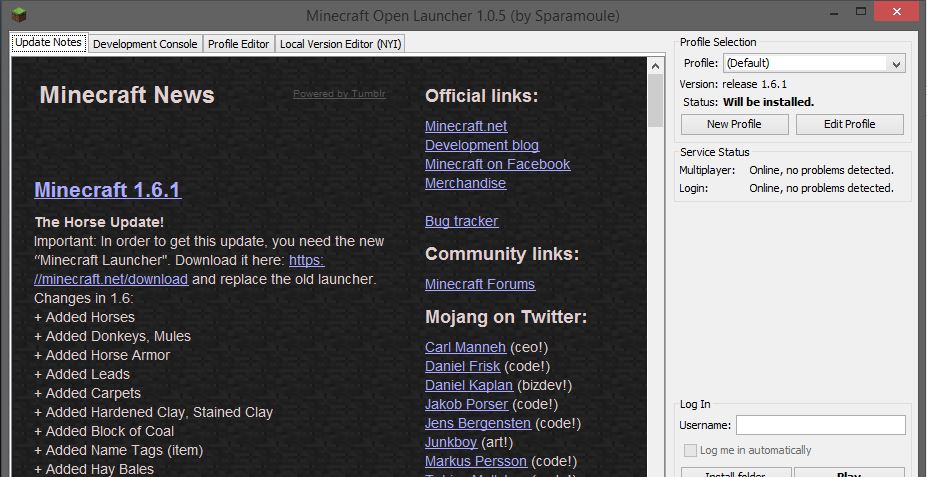Screen dimensions: 927x477
Task: Open the Minecraft Forums community link
Action: point(479,284)
